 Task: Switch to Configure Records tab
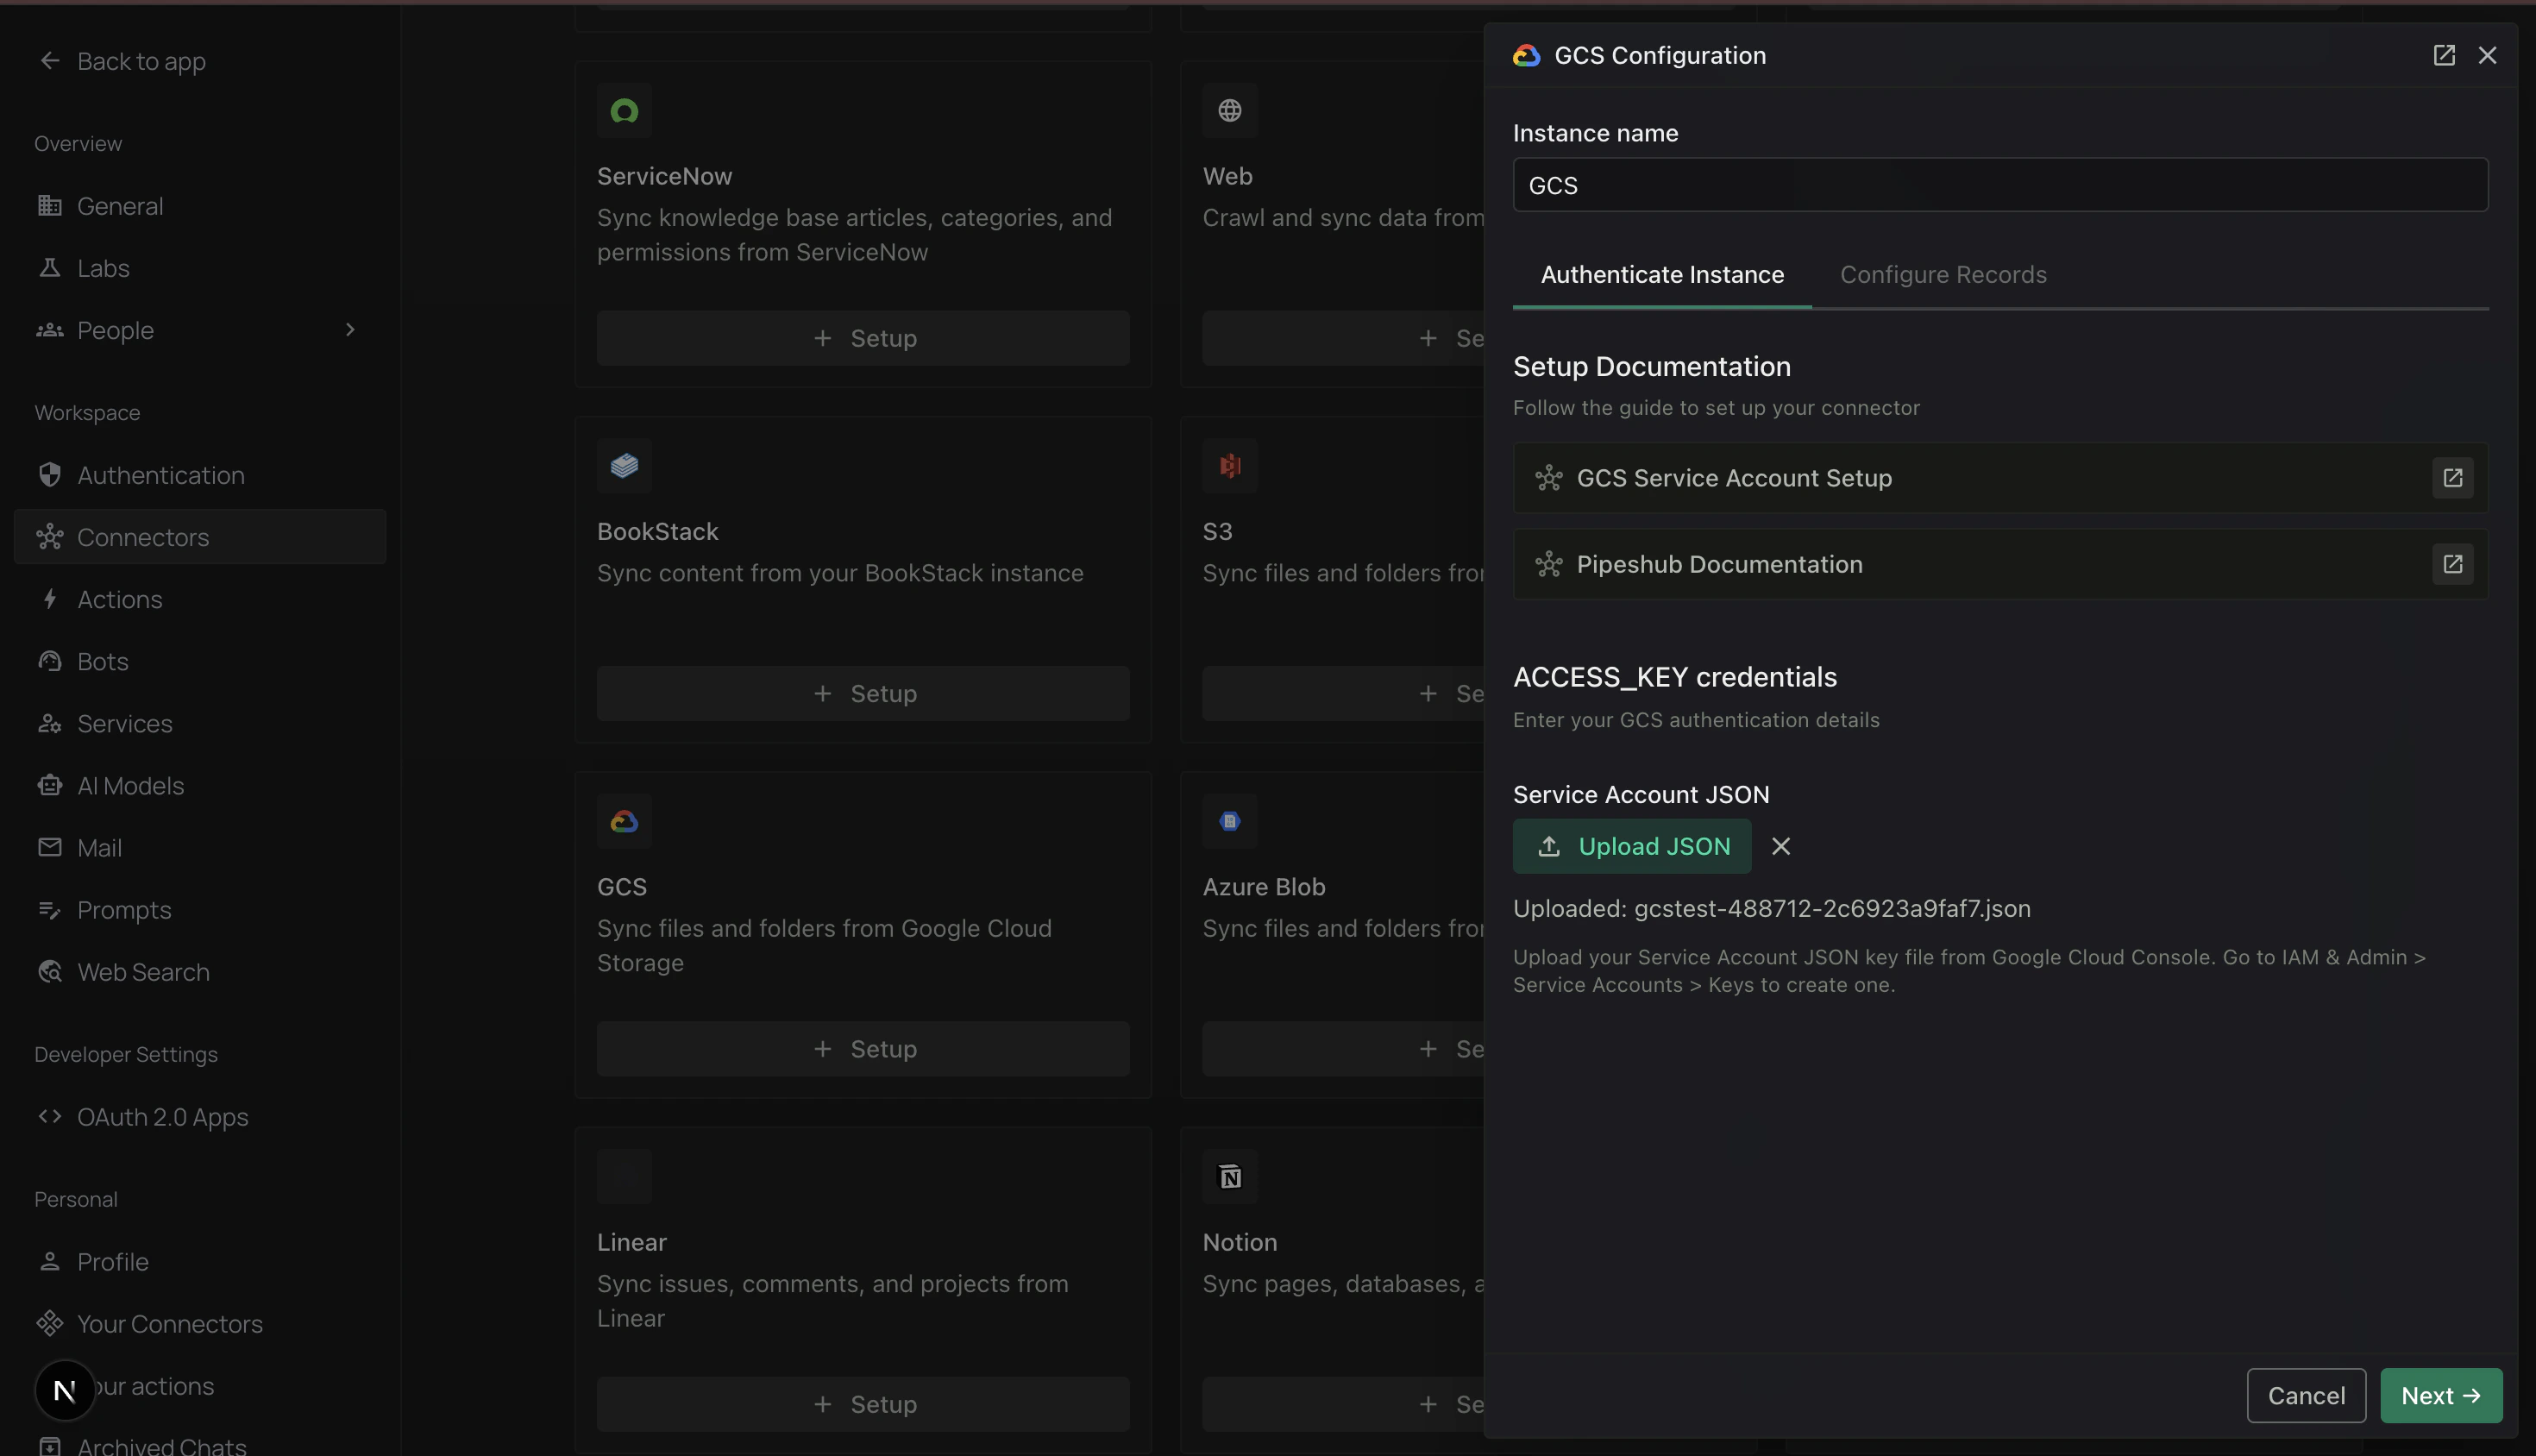pos(1943,275)
